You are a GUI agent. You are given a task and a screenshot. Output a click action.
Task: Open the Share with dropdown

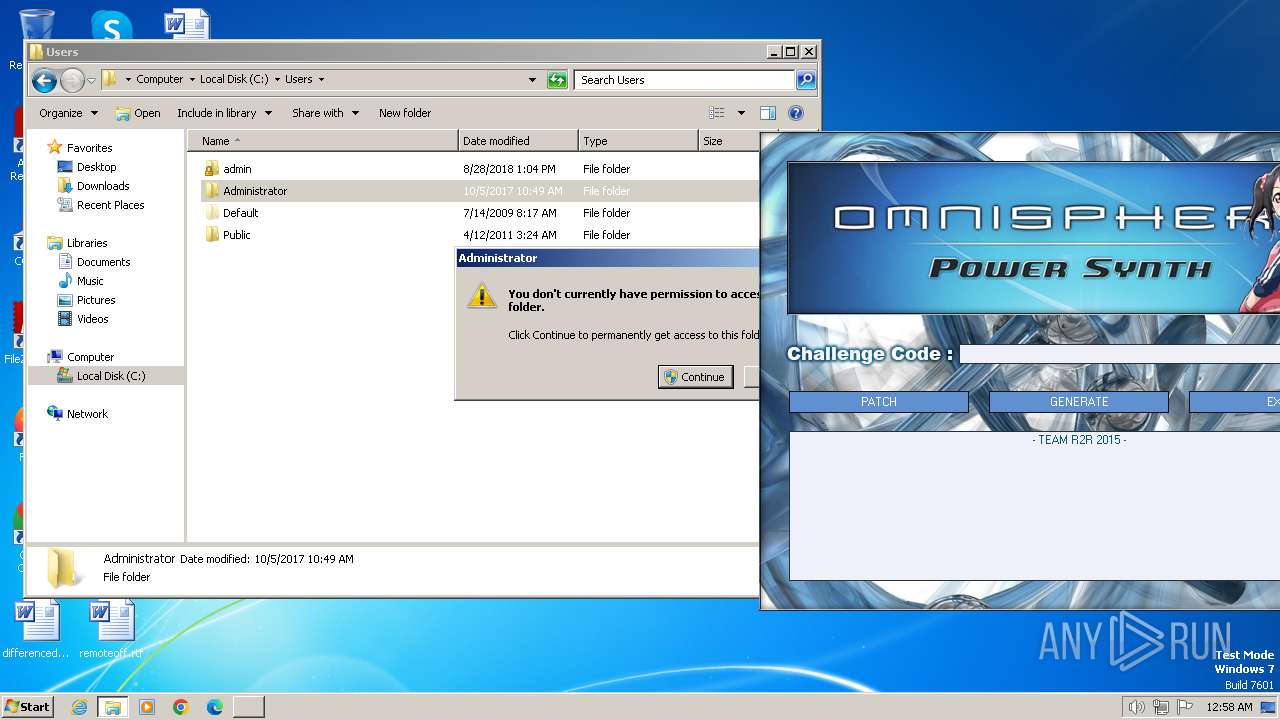325,113
